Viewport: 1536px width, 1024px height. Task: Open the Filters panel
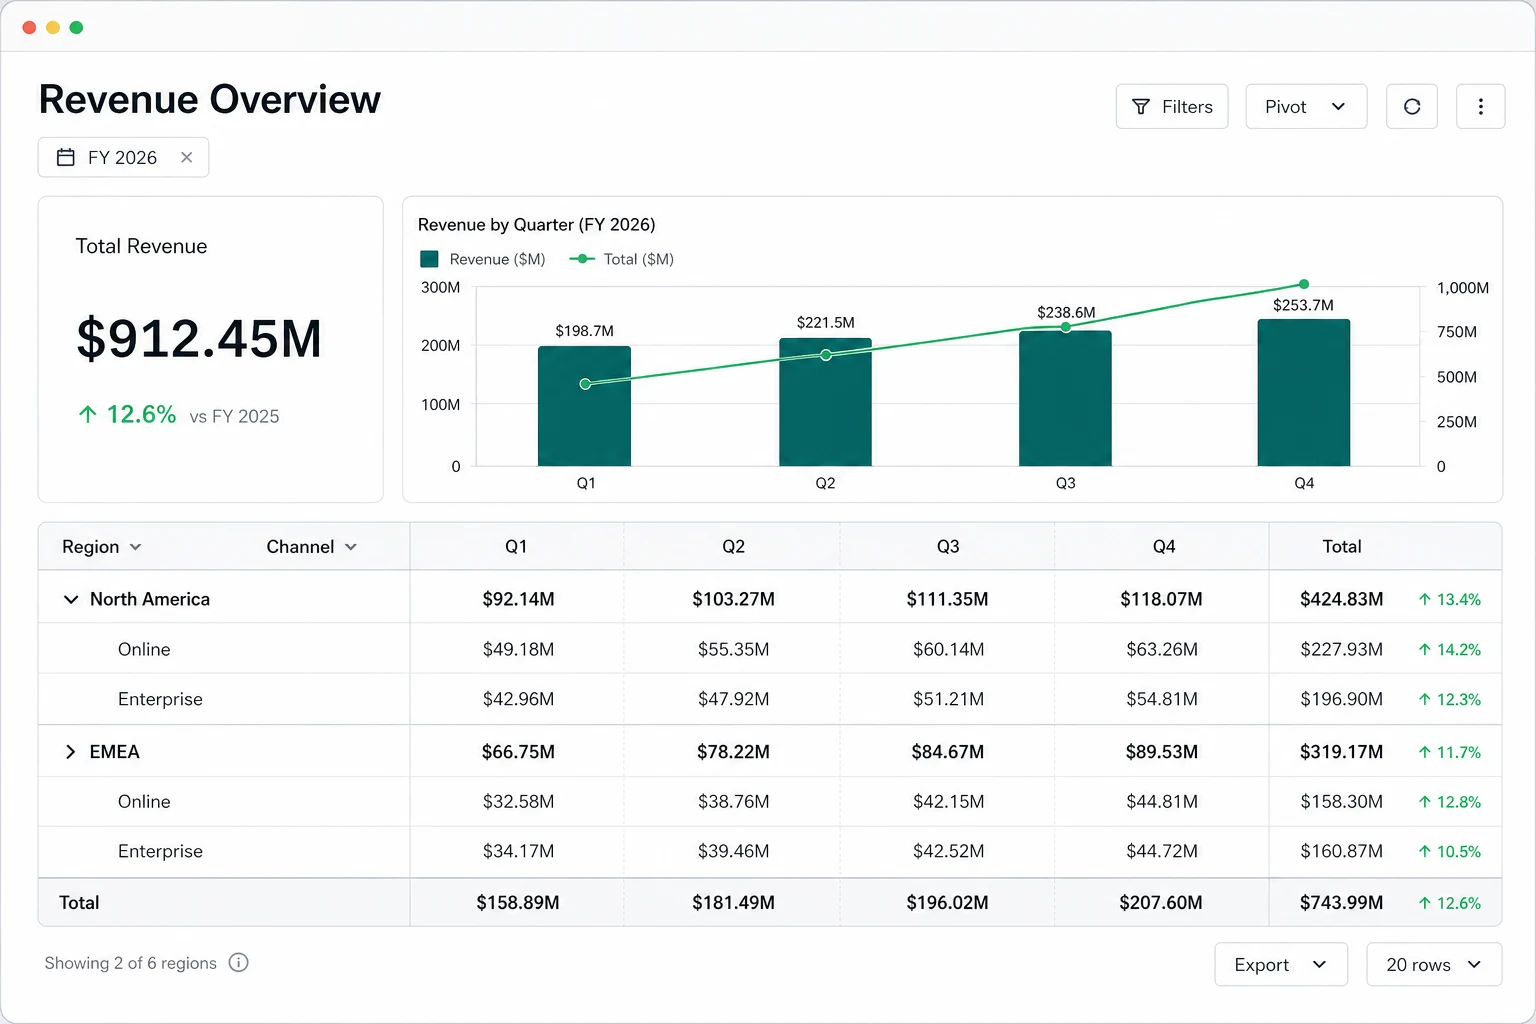click(x=1172, y=107)
